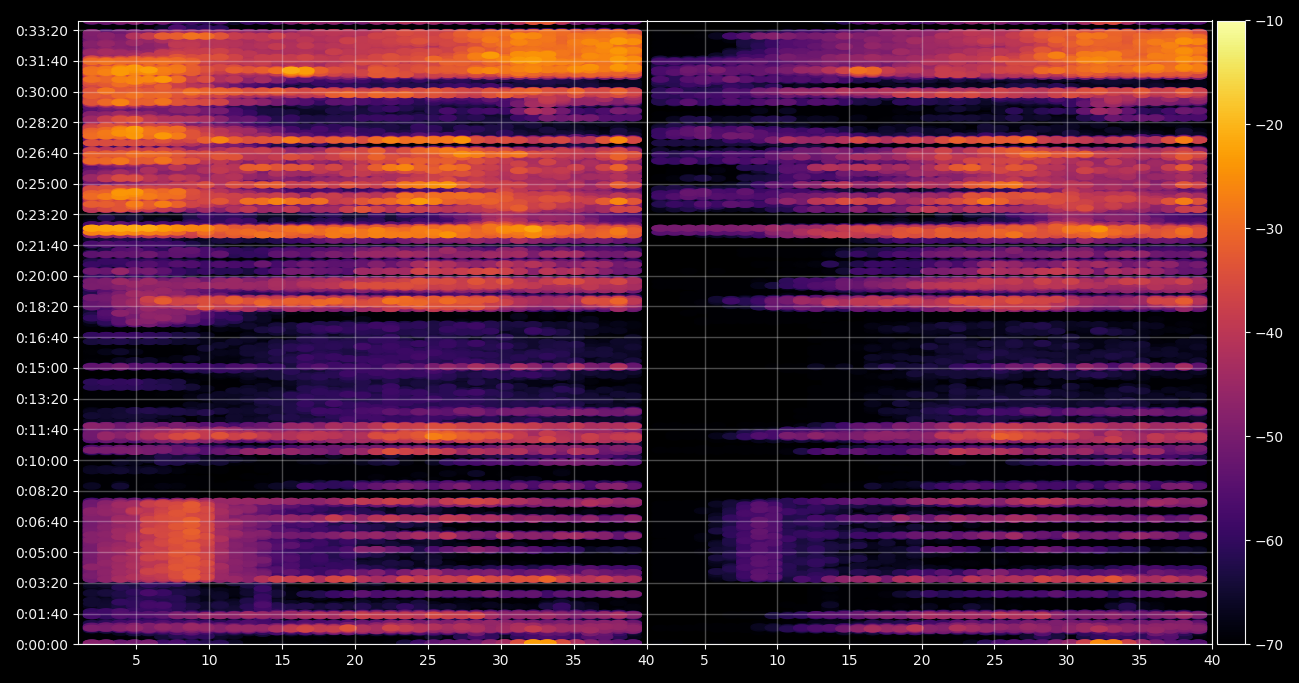
Task: Select the −20 colorbar tick label
Action: pyautogui.click(x=1268, y=125)
